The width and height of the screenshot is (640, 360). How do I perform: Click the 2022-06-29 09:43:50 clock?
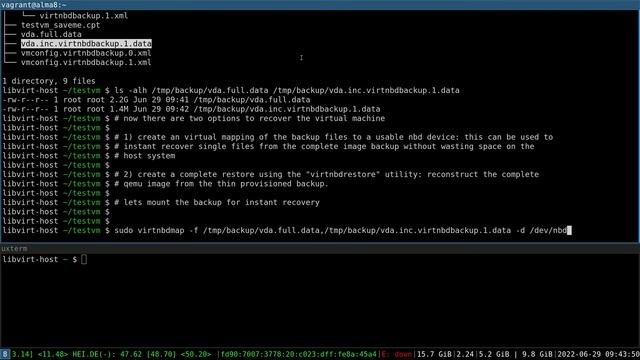[598, 354]
